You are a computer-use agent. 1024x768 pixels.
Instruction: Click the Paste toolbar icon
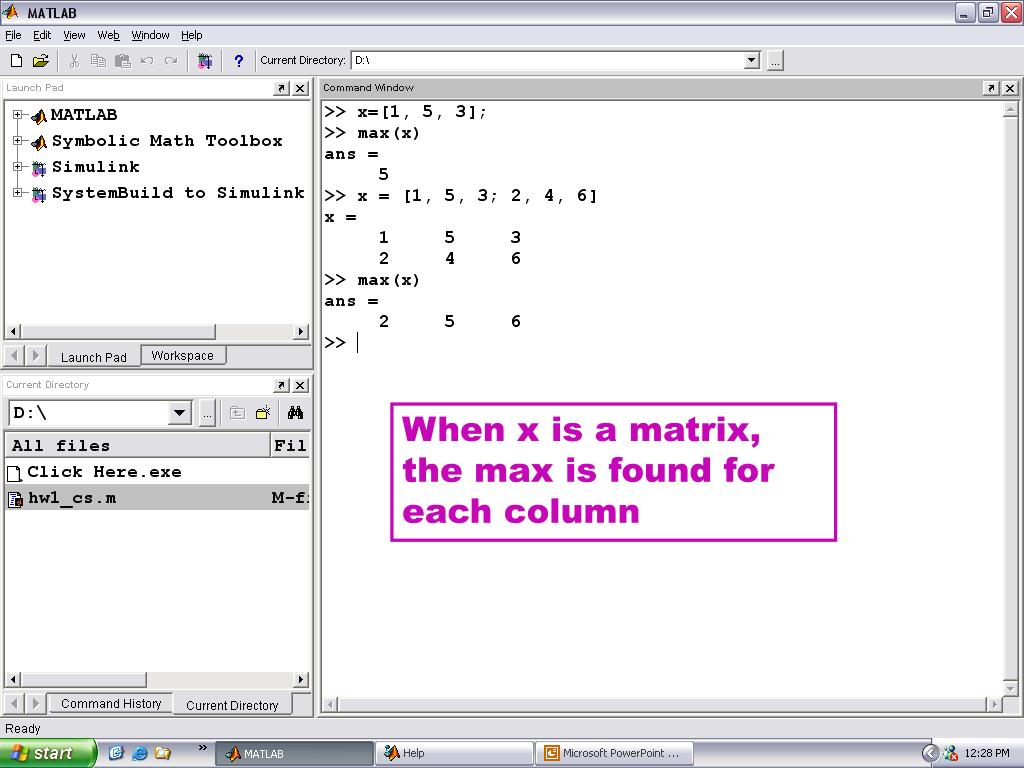pyautogui.click(x=123, y=61)
